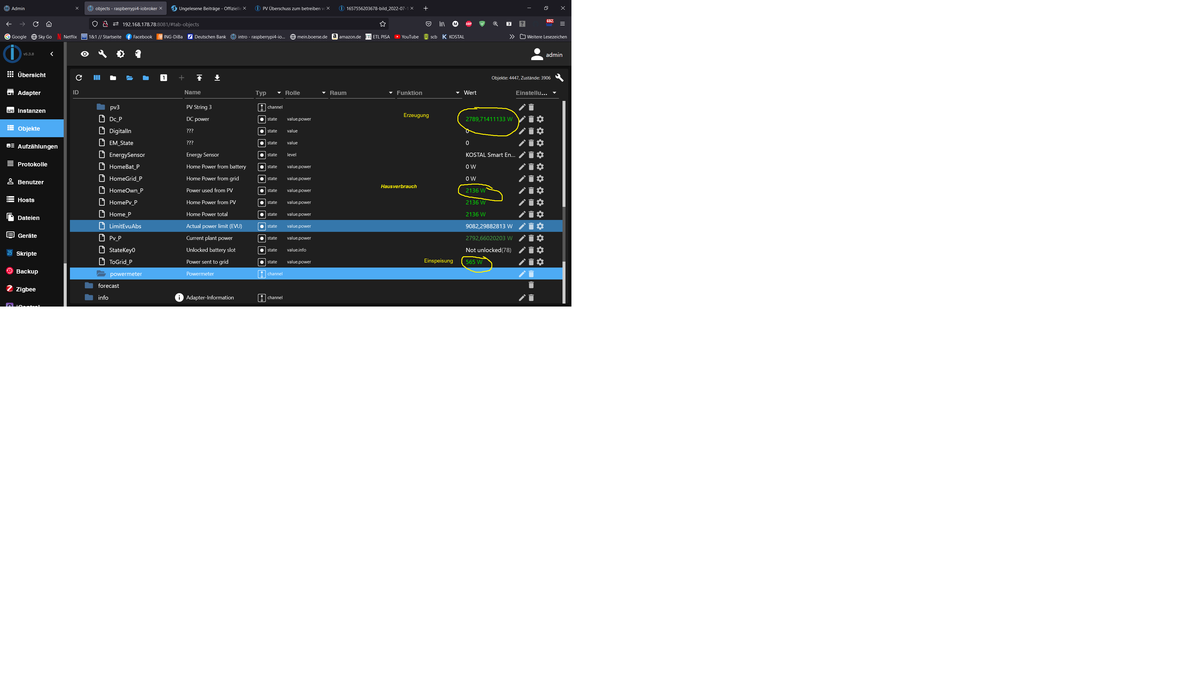Edit the info channel with pencil icon

tap(522, 297)
